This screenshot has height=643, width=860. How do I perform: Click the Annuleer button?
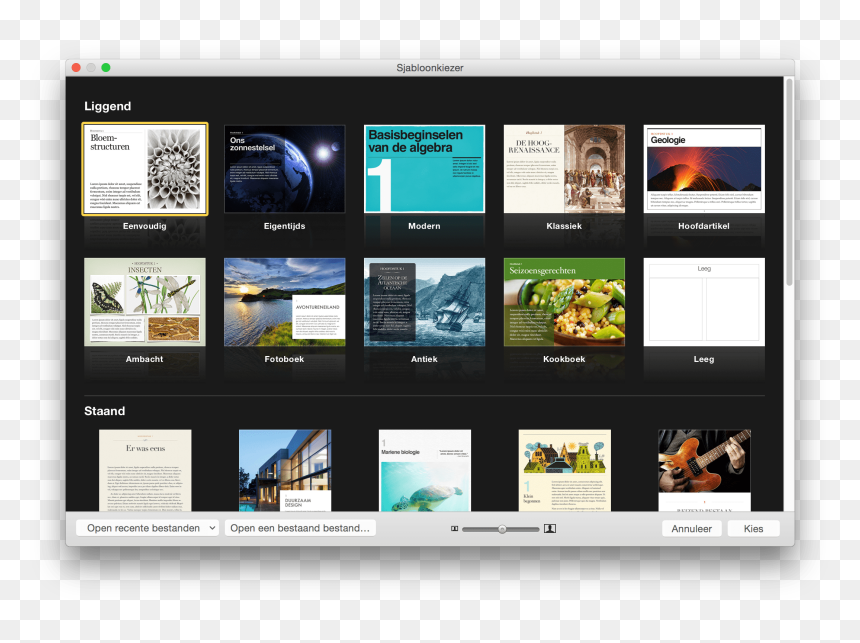tap(691, 529)
